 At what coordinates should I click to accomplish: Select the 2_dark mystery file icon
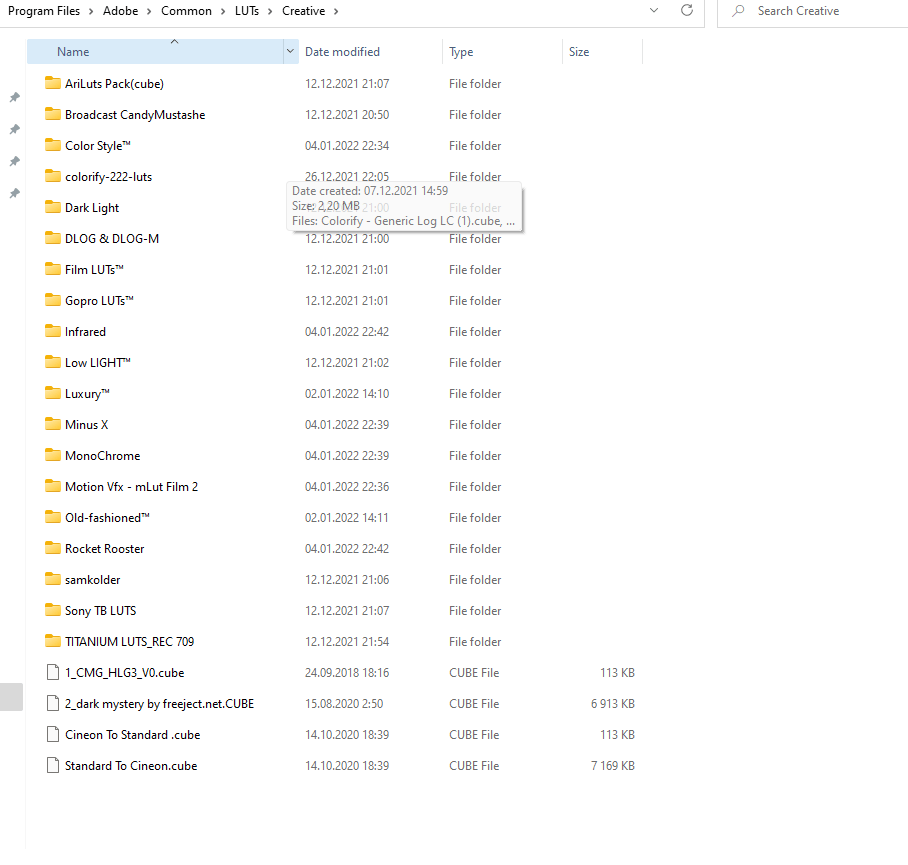click(53, 703)
